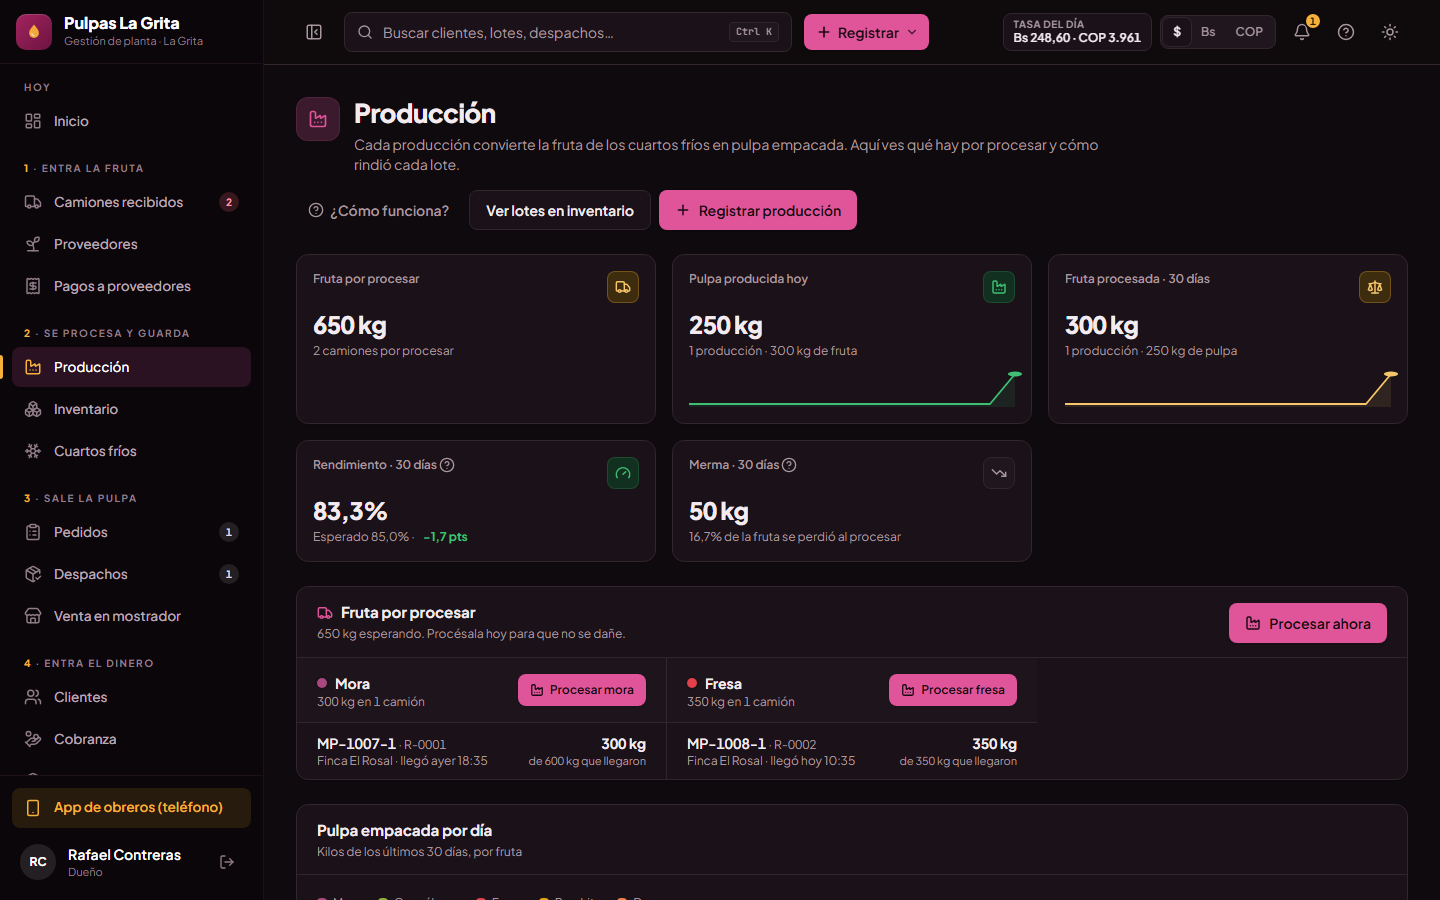Click the ¿Cómo funciona? help link
The height and width of the screenshot is (900, 1440).
click(x=379, y=211)
